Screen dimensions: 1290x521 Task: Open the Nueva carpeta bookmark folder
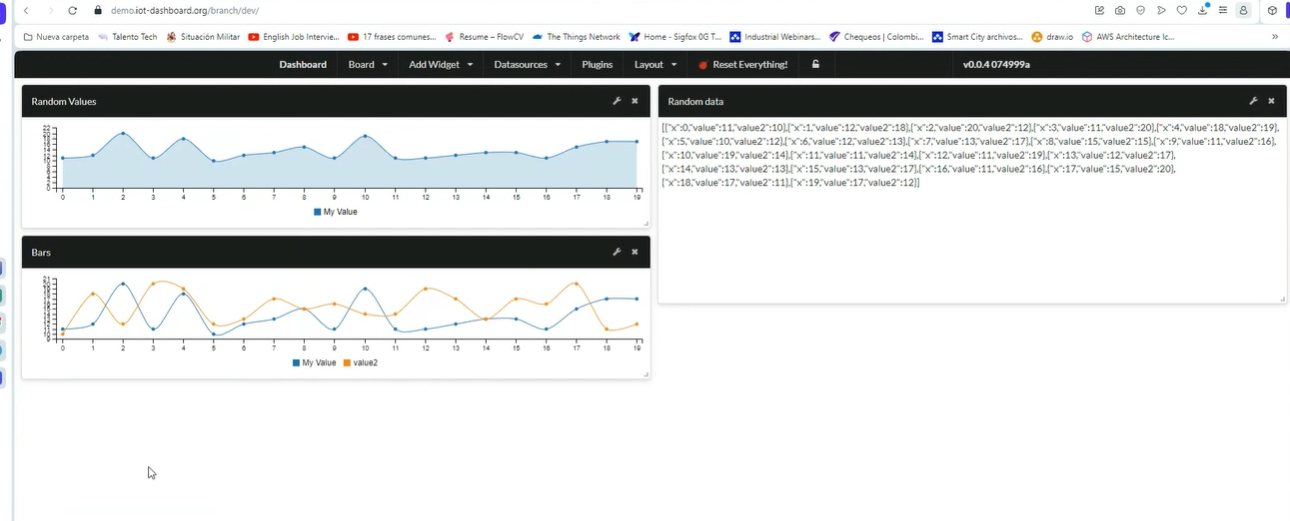(56, 37)
